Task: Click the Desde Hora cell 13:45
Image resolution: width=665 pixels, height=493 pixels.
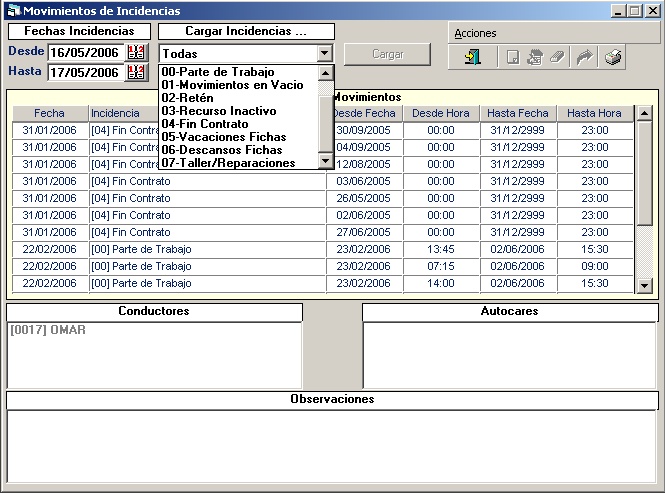Action: tap(441, 249)
